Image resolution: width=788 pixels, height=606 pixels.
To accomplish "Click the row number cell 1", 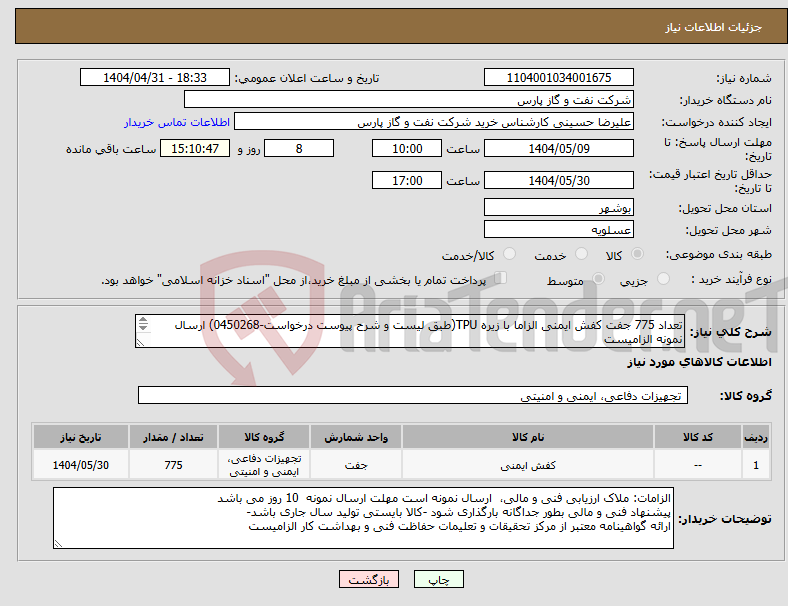I will [755, 465].
